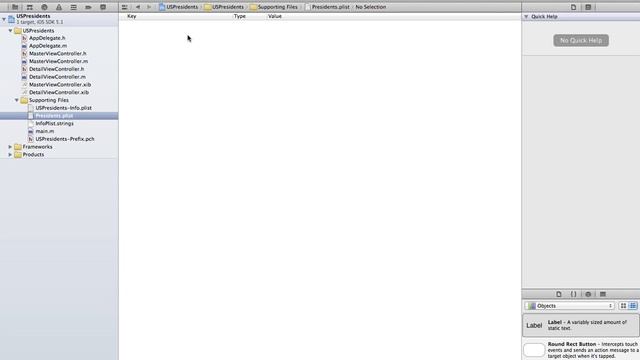Image resolution: width=640 pixels, height=360 pixels.
Task: Open the File Template library icon
Action: pos(559,294)
